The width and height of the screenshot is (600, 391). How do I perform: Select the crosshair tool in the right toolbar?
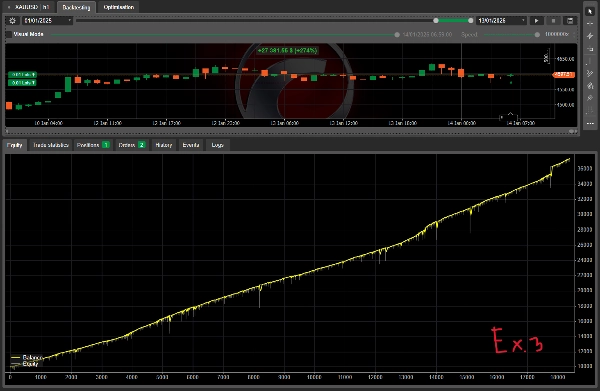tap(590, 24)
